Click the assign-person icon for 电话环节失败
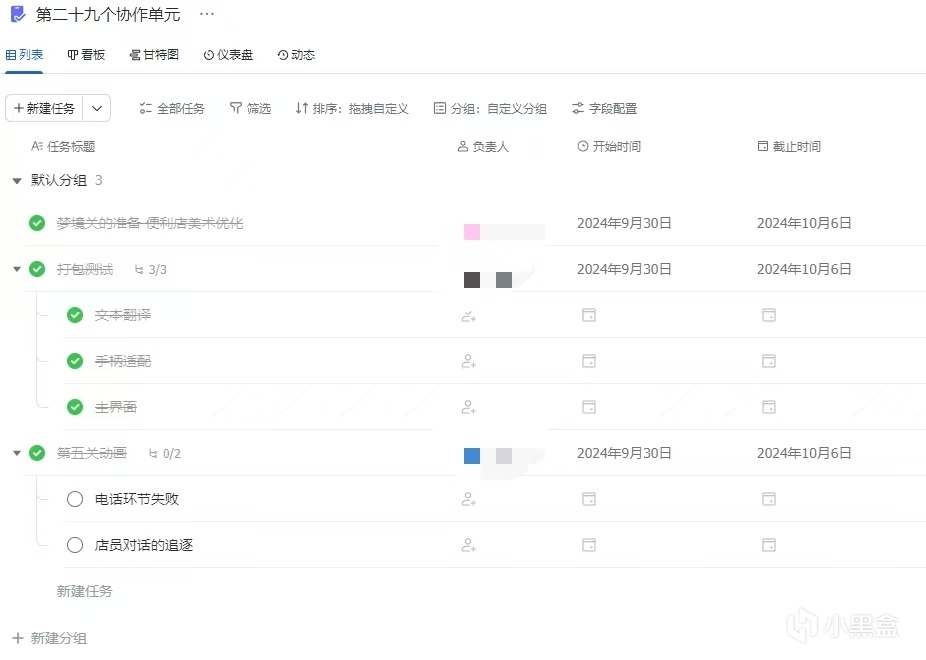926x660 pixels. click(x=468, y=499)
